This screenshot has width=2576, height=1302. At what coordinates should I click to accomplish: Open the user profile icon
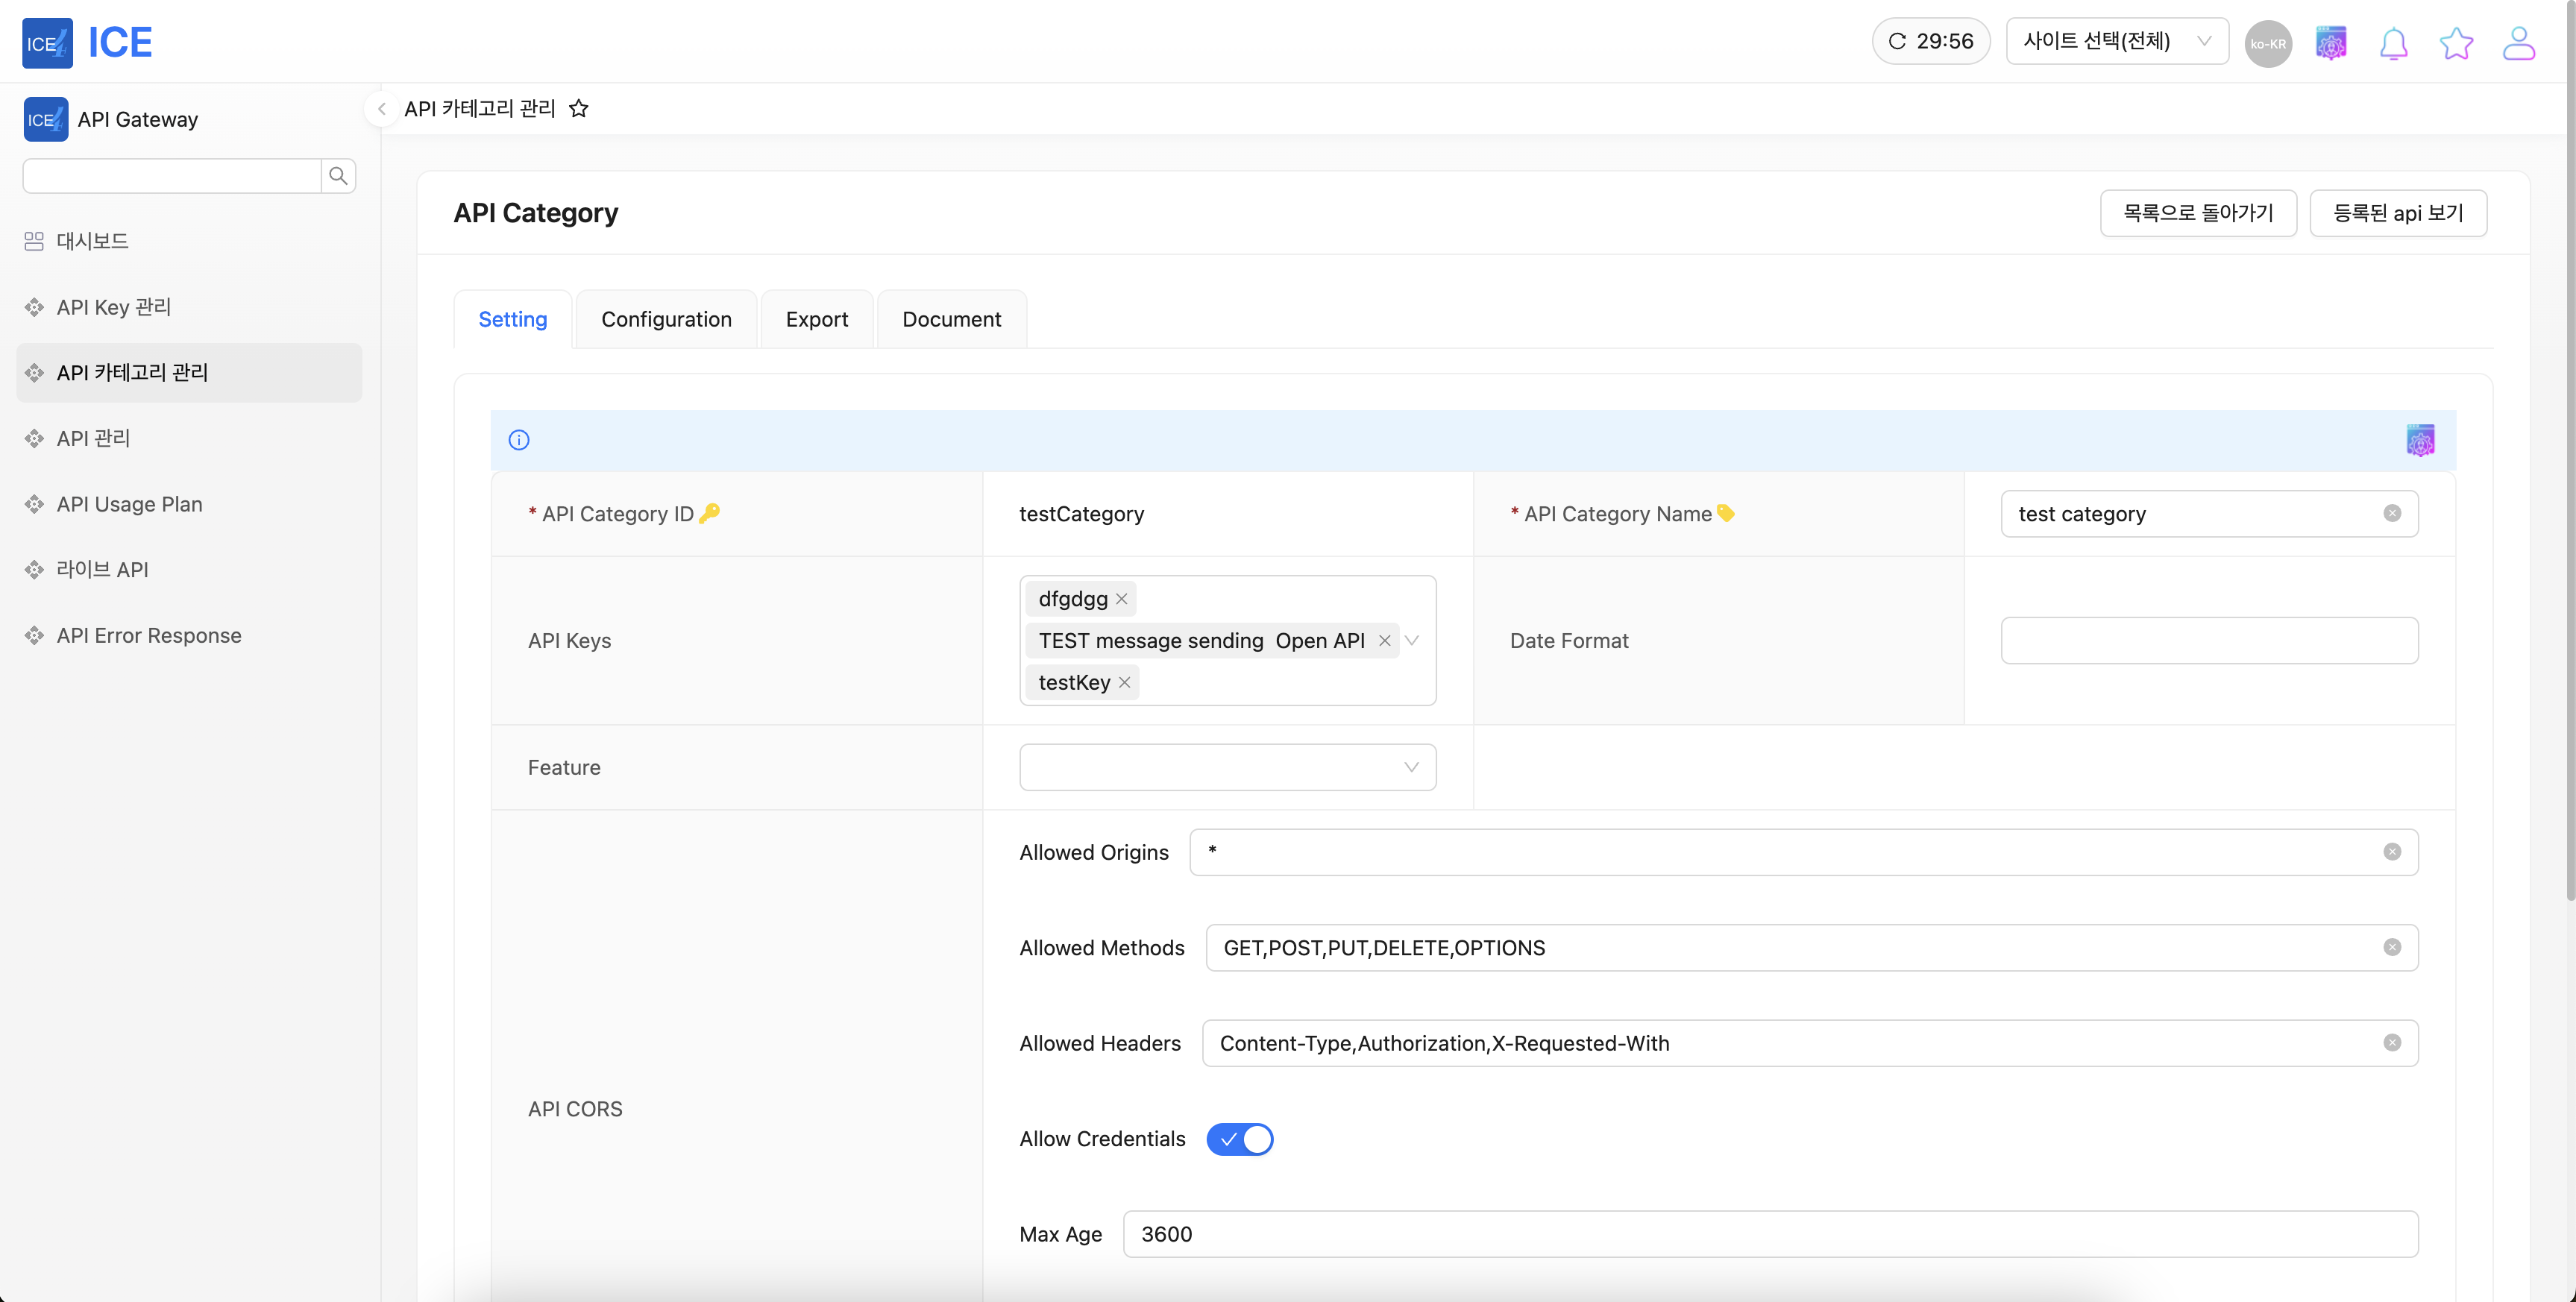point(2518,43)
